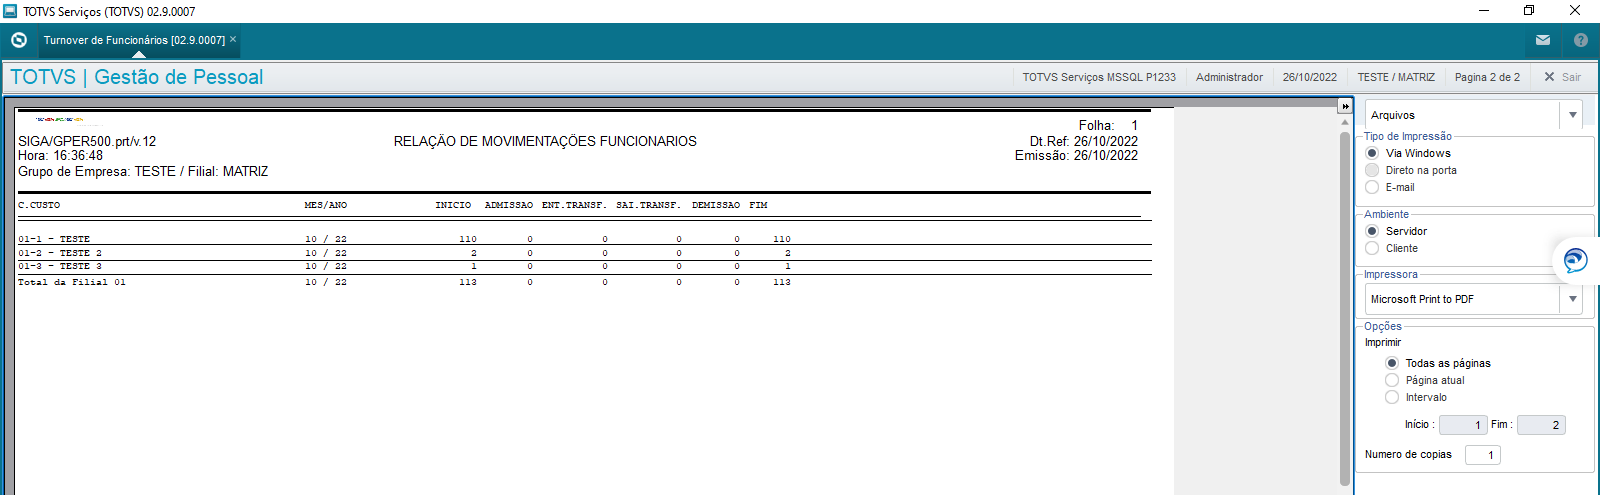Minimize the TOTVS Serviços window
Viewport: 1600px width, 495px height.
click(1484, 10)
